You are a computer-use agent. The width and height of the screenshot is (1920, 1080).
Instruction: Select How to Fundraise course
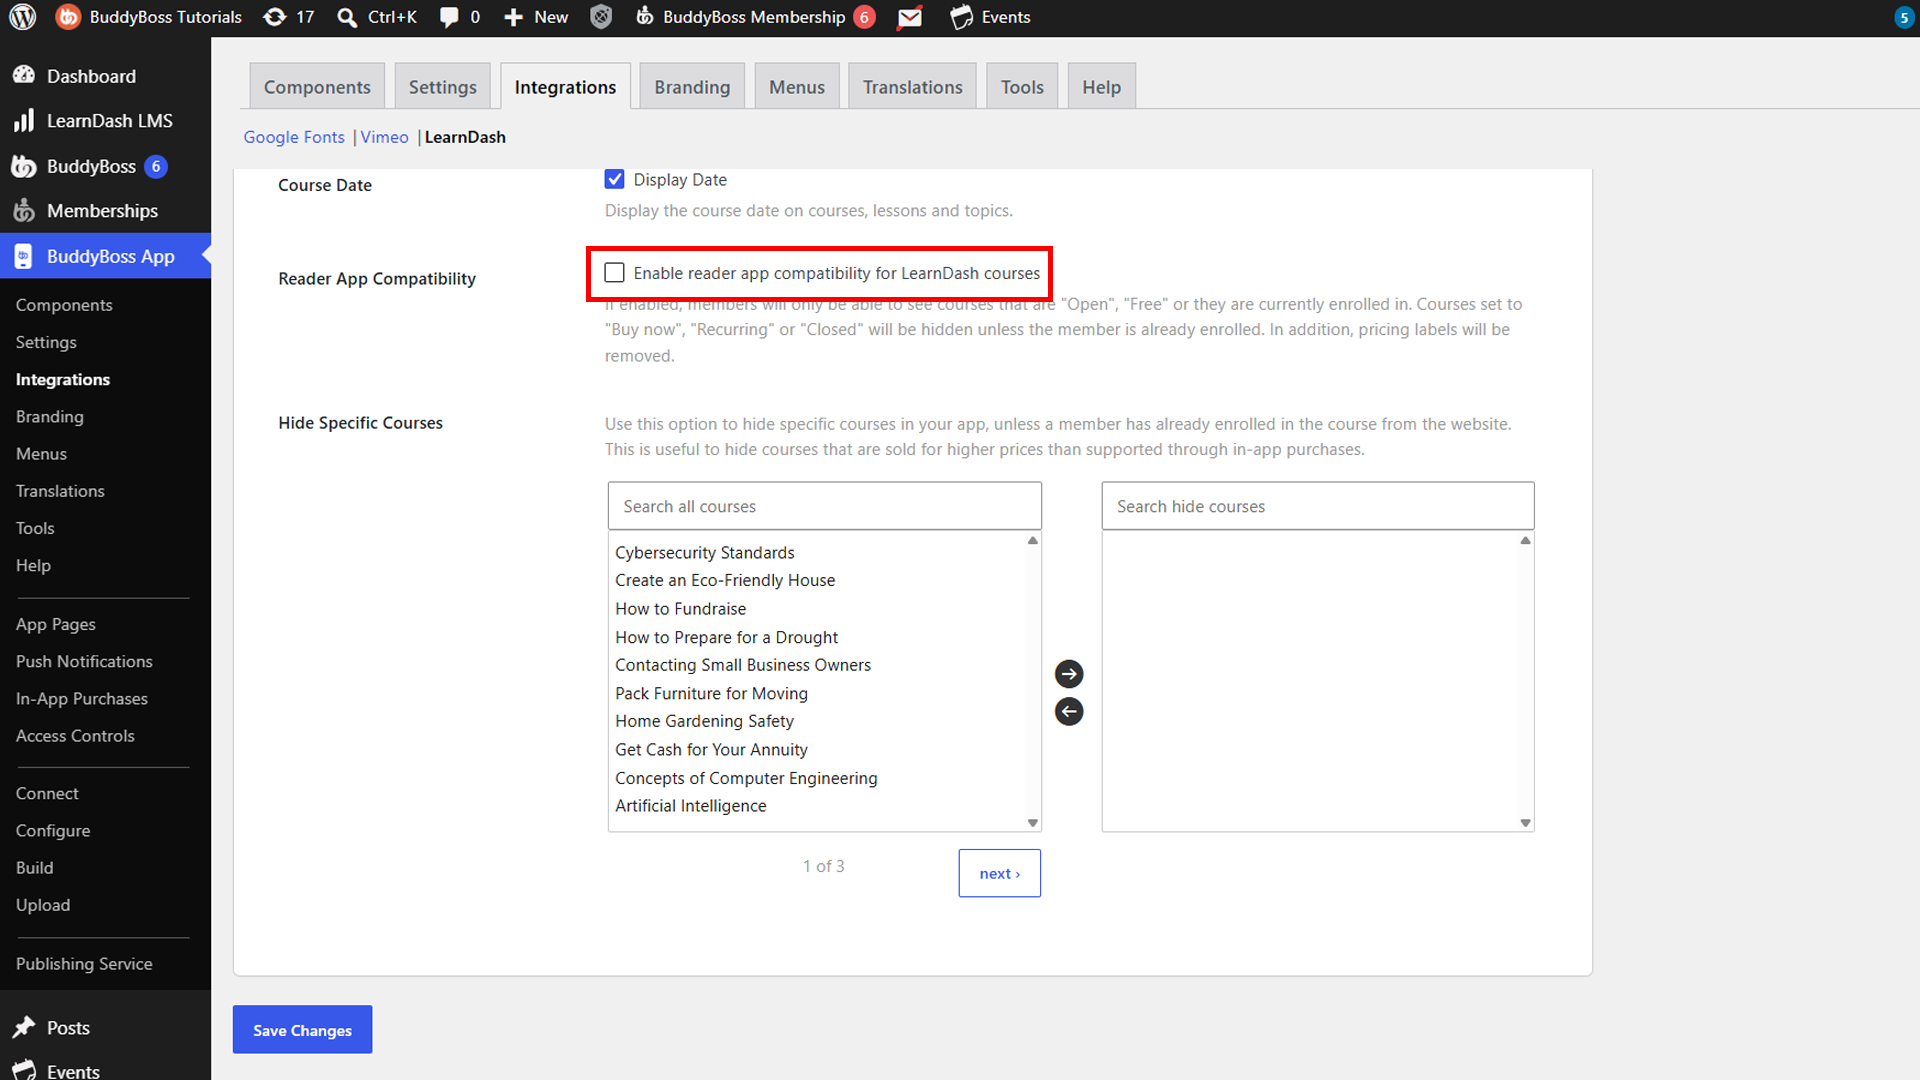tap(680, 609)
